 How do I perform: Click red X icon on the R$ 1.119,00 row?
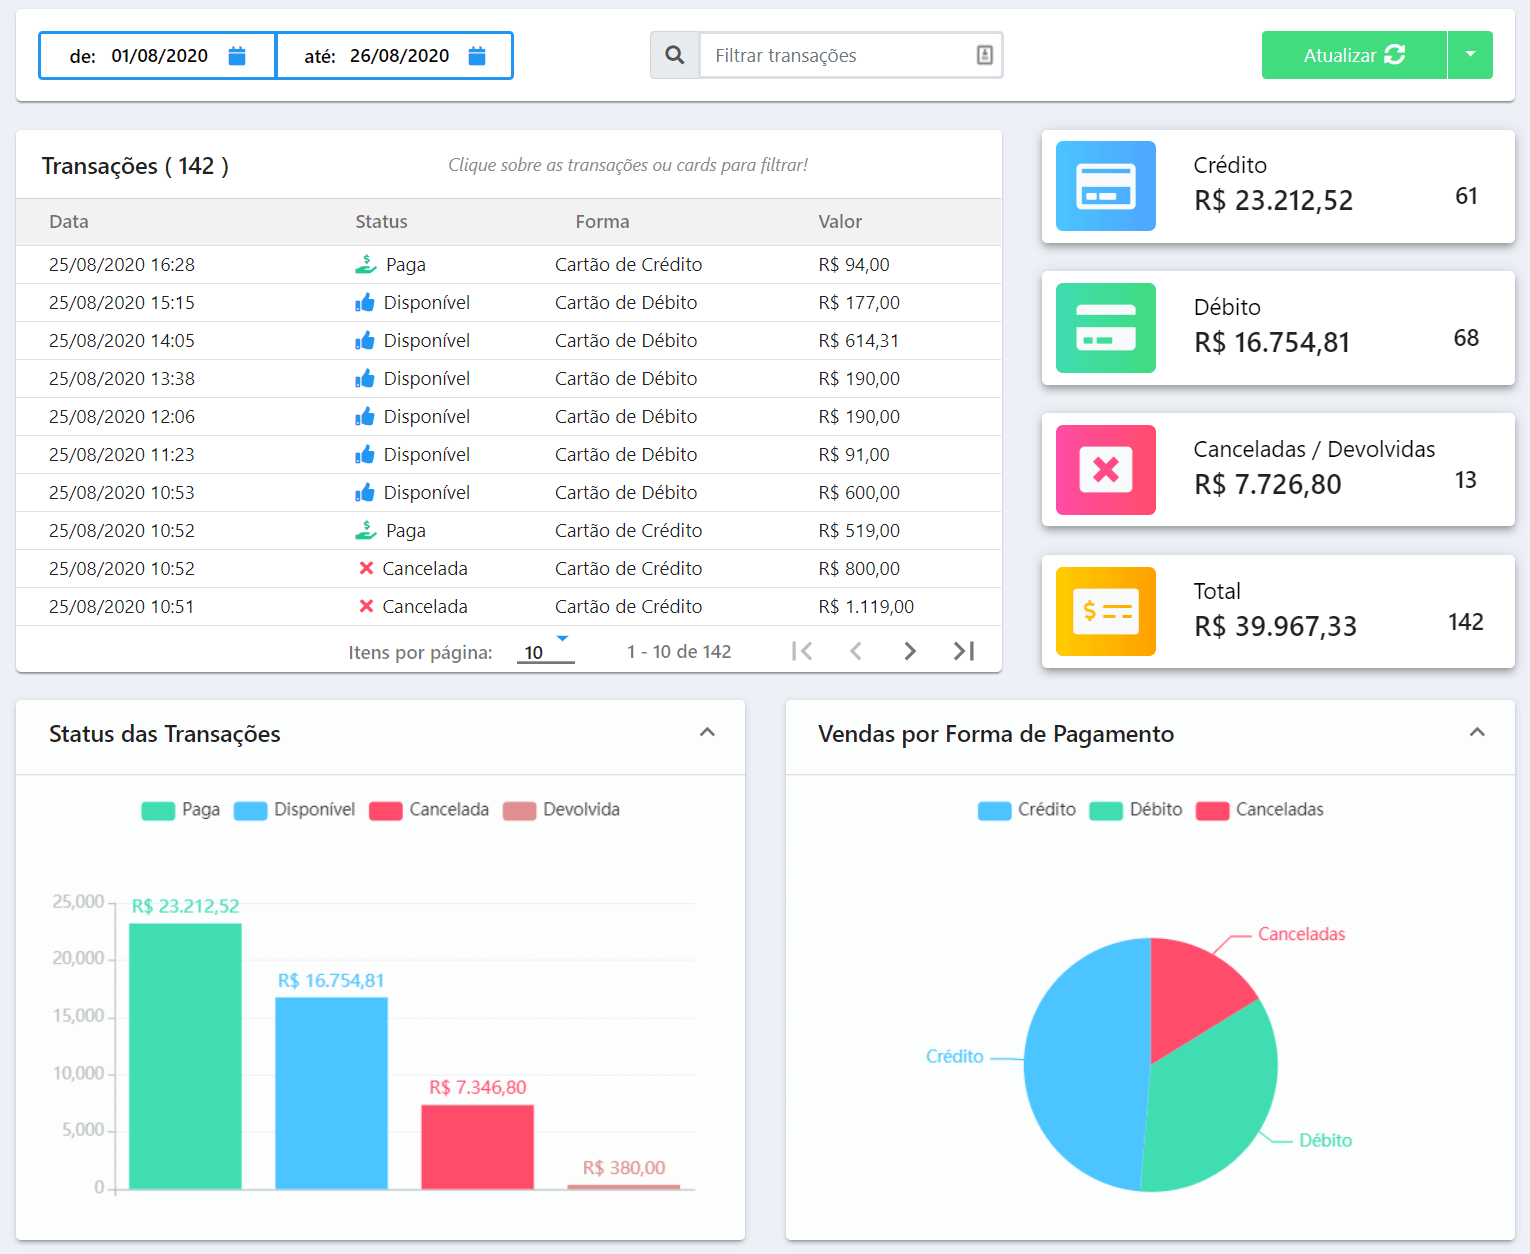(x=366, y=606)
